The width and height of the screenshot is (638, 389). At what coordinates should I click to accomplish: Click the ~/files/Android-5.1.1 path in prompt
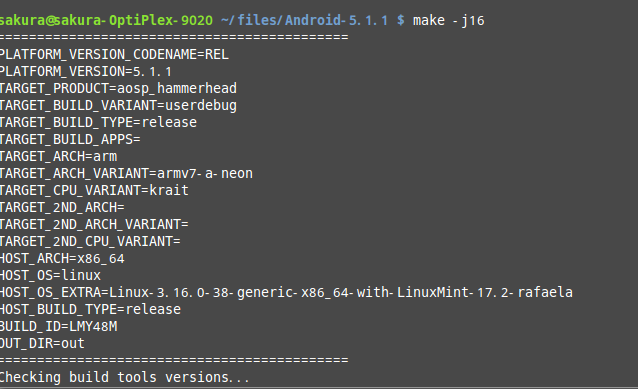(x=304, y=20)
